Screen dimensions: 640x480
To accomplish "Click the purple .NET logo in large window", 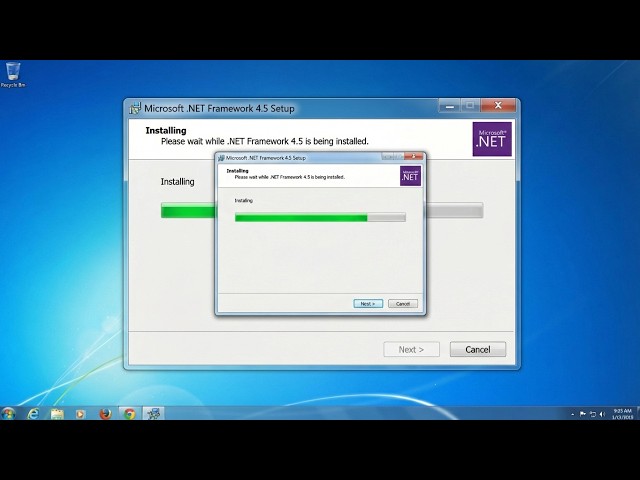I will 492,139.
